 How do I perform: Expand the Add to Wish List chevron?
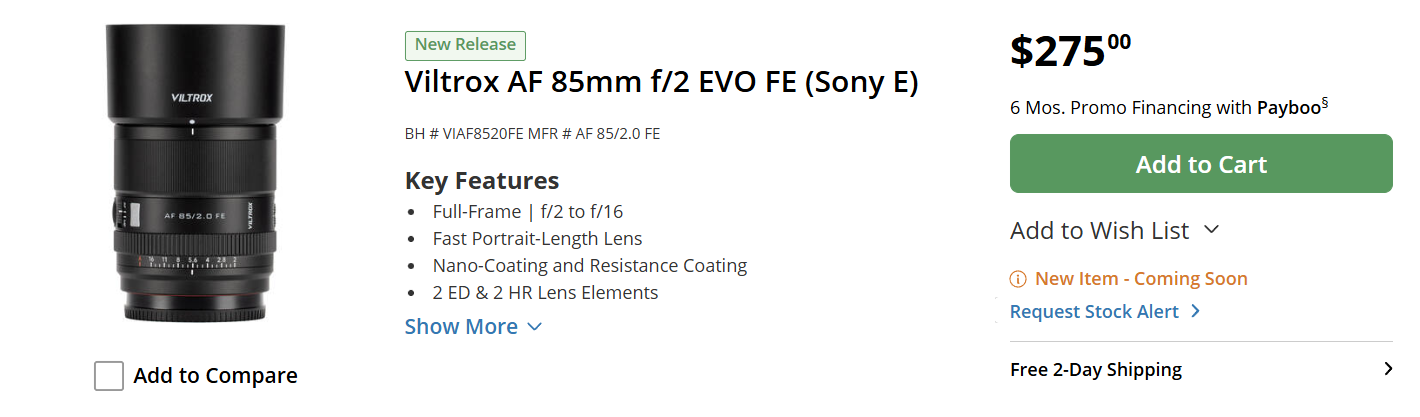click(x=1212, y=230)
